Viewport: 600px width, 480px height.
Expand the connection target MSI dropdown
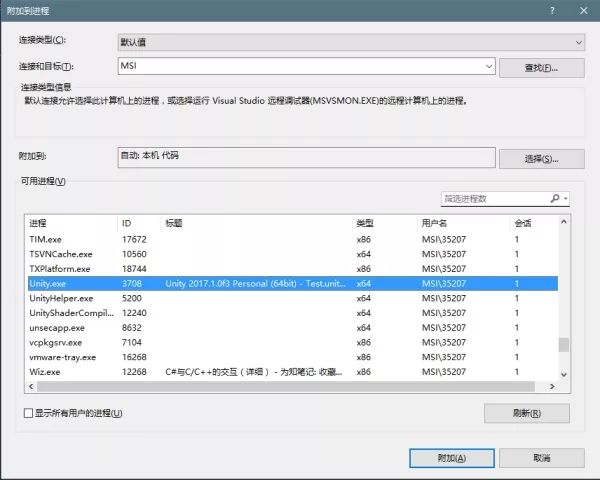489,66
